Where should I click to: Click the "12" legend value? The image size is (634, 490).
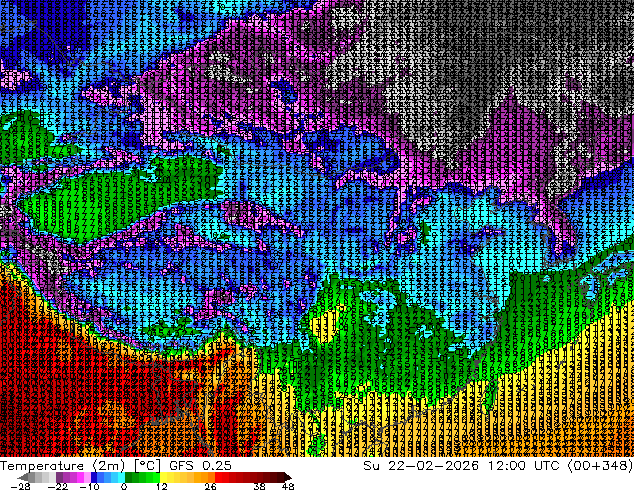tap(162, 486)
